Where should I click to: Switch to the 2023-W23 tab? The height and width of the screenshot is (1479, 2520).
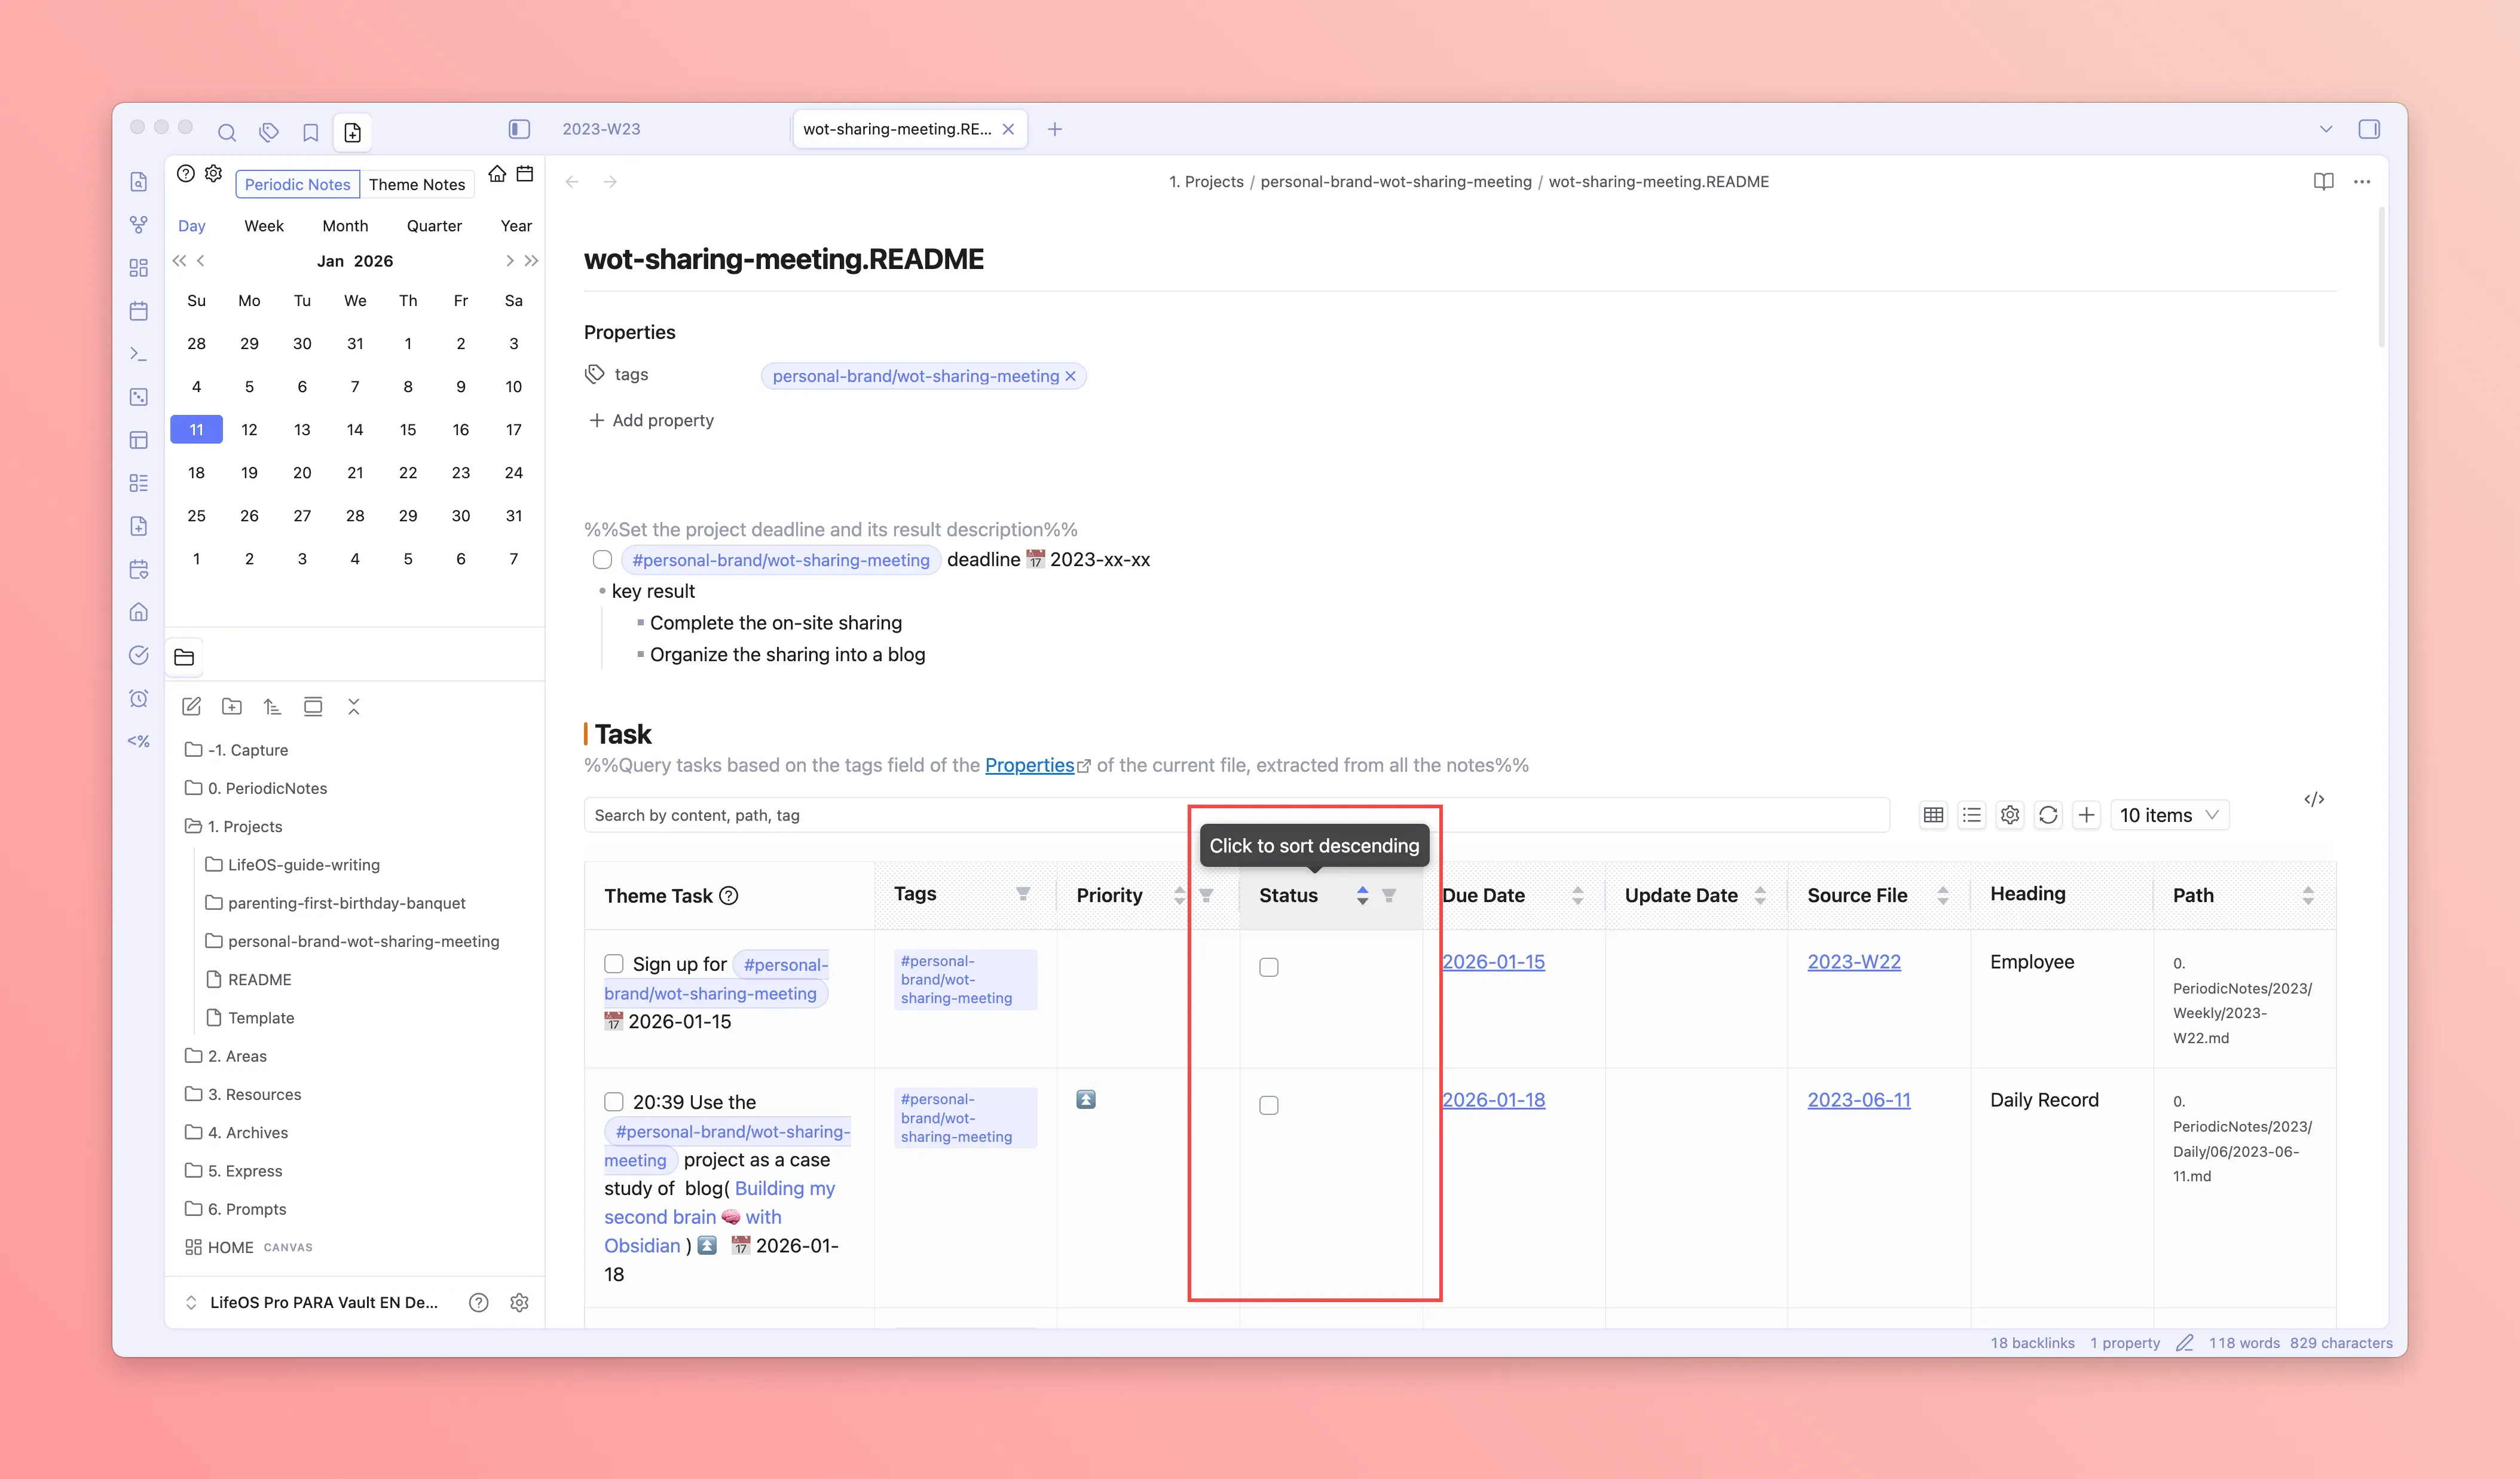click(x=601, y=129)
